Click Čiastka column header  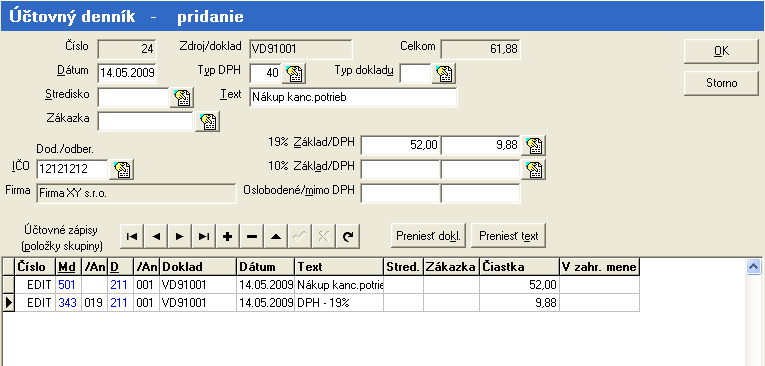pos(519,267)
